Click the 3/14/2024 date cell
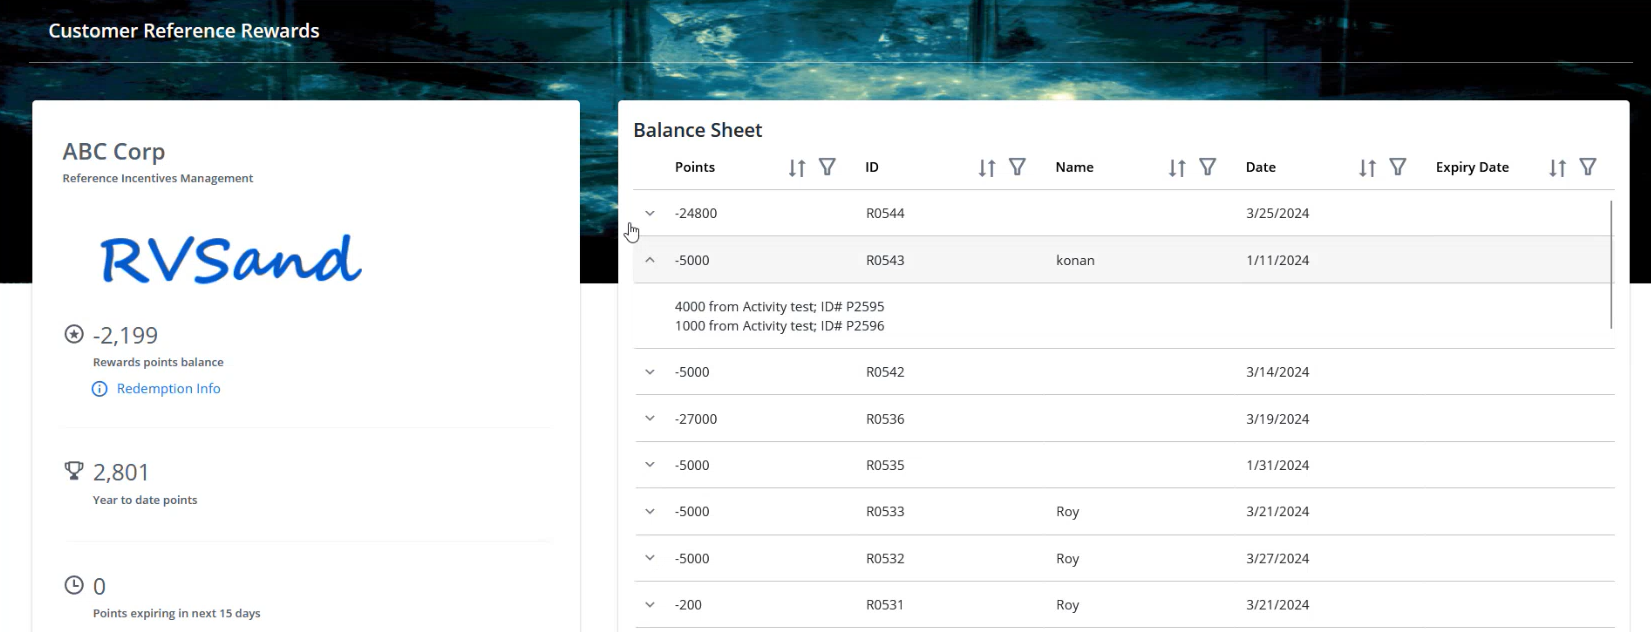This screenshot has width=1651, height=632. (x=1277, y=372)
